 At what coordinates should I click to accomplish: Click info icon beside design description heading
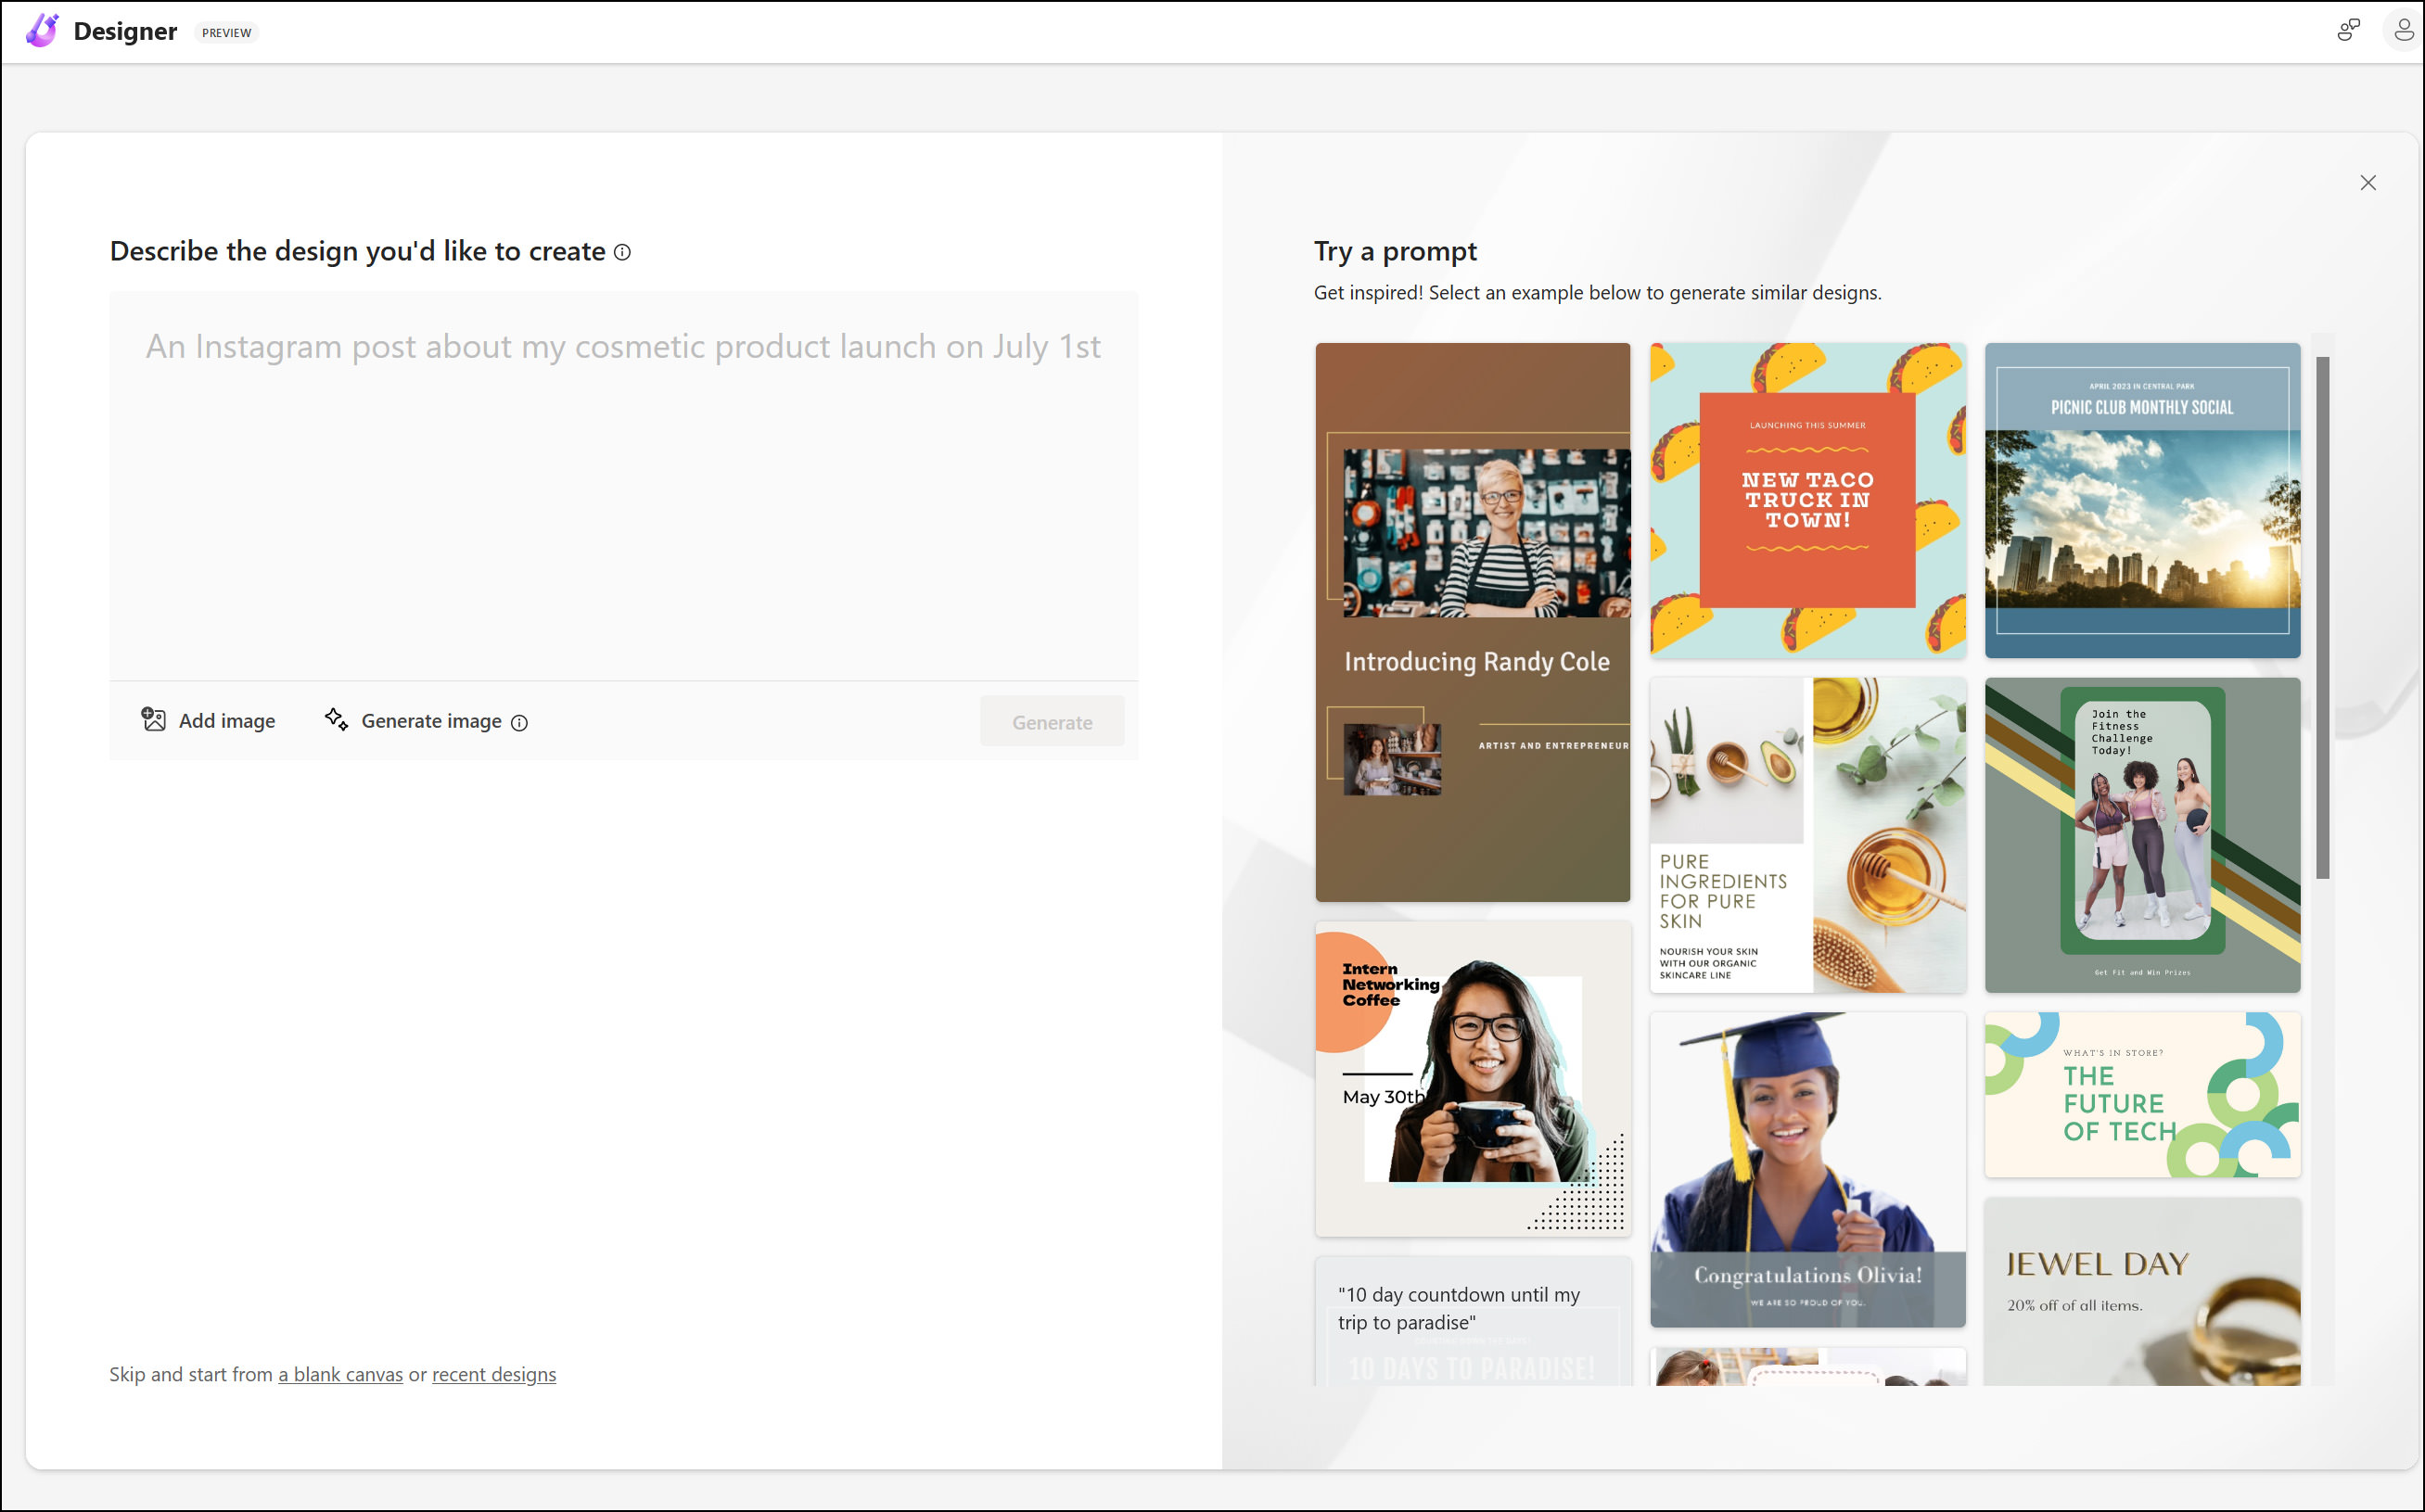622,252
